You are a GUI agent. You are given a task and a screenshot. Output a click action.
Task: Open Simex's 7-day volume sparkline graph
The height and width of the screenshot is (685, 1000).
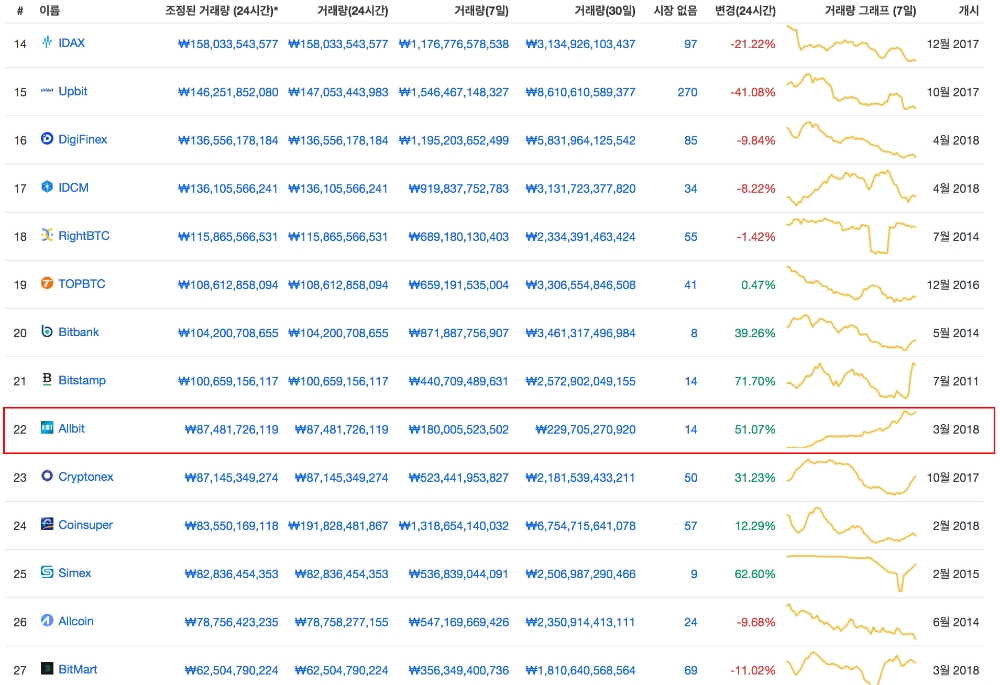click(x=851, y=573)
